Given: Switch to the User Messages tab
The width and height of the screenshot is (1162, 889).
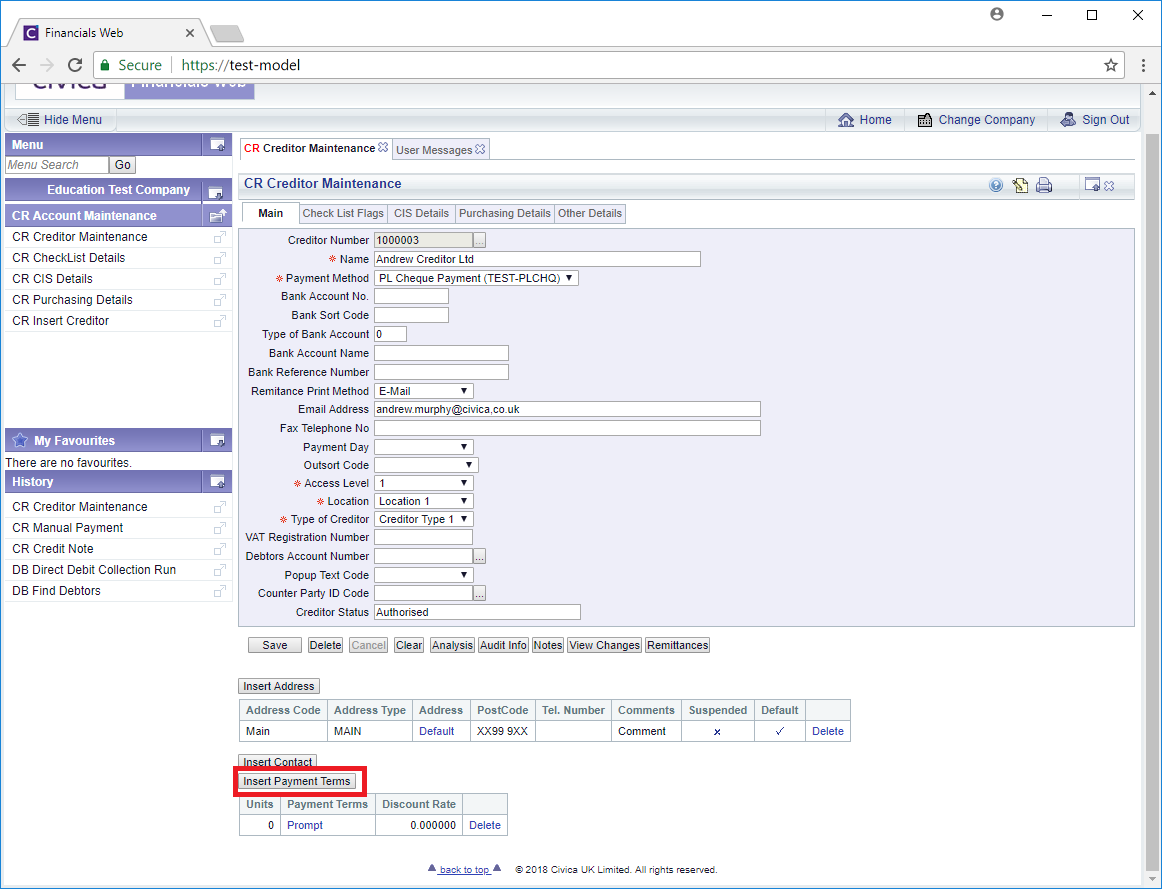Looking at the screenshot, I should pyautogui.click(x=434, y=150).
